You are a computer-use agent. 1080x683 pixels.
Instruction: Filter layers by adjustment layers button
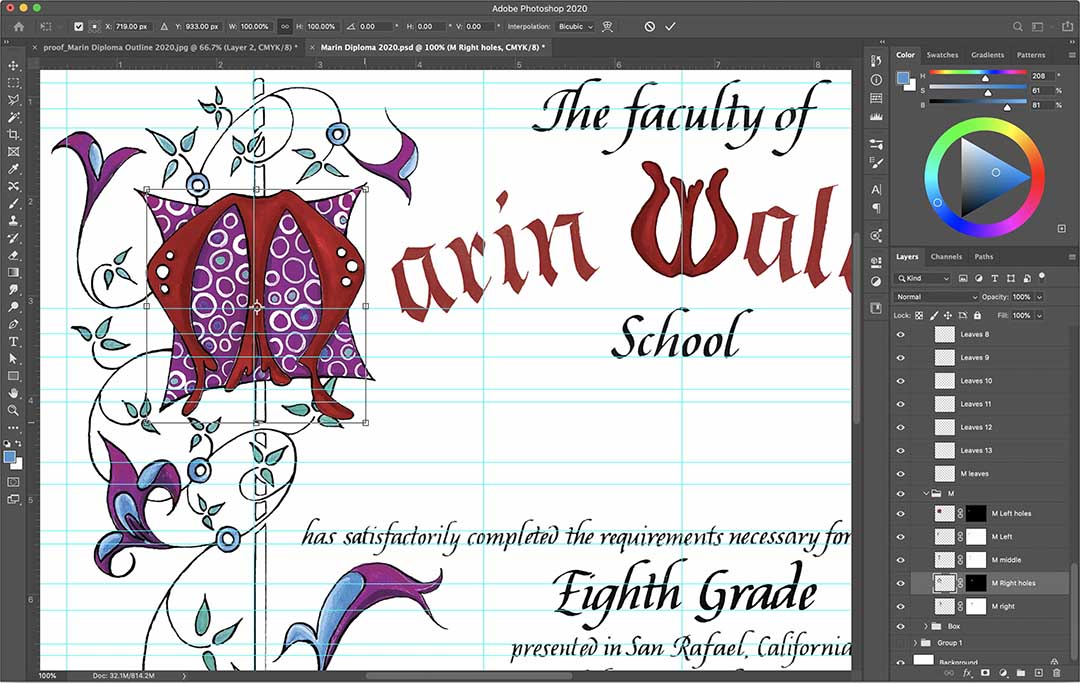tap(979, 278)
